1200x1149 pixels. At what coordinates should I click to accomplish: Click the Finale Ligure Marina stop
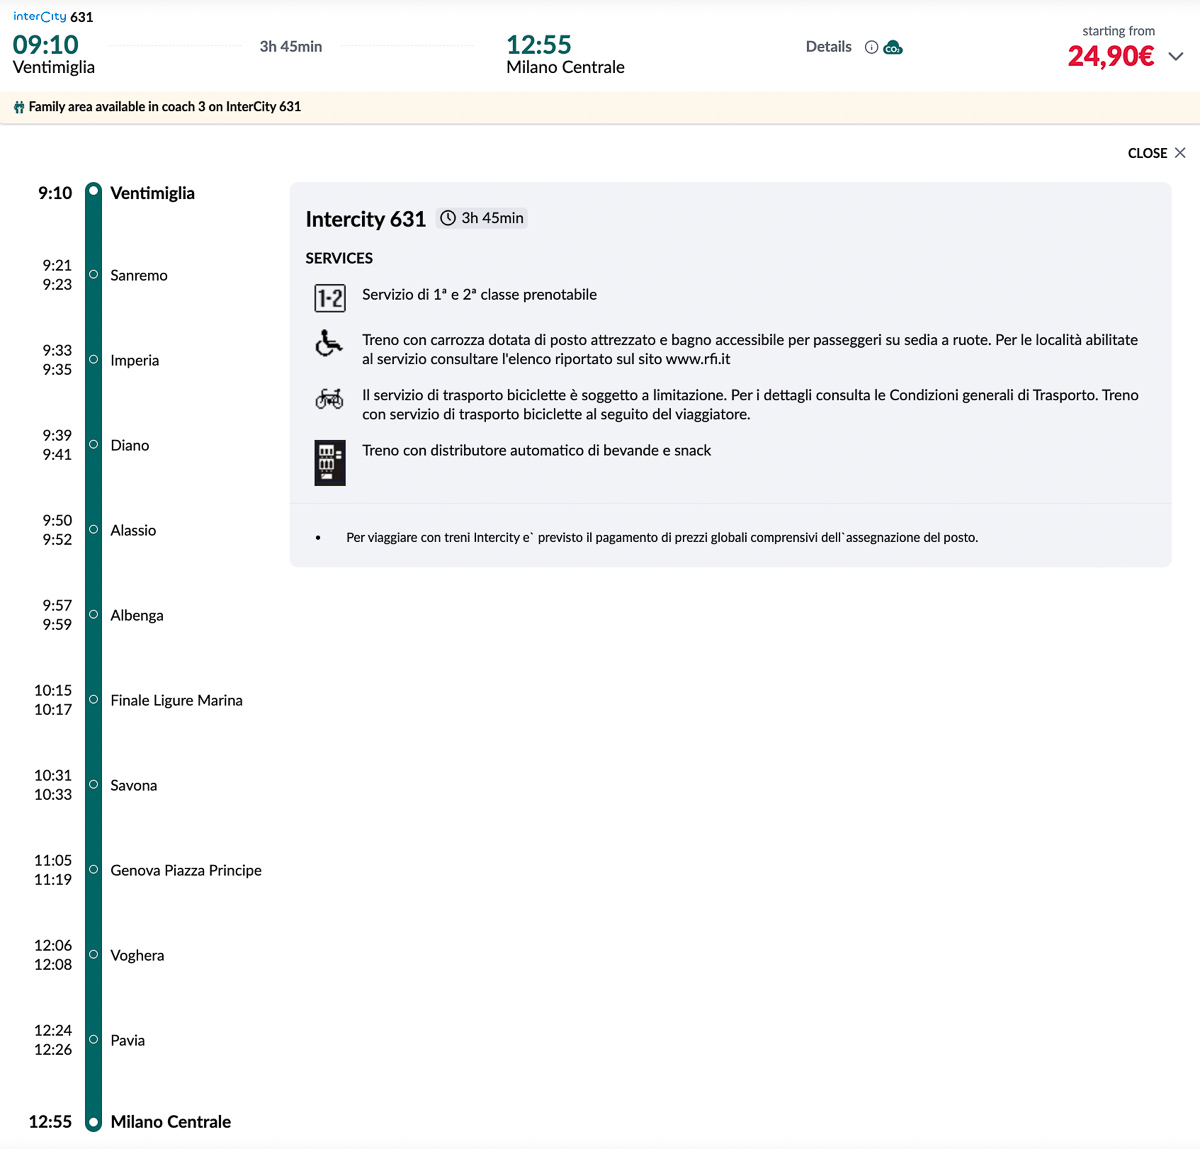click(177, 701)
